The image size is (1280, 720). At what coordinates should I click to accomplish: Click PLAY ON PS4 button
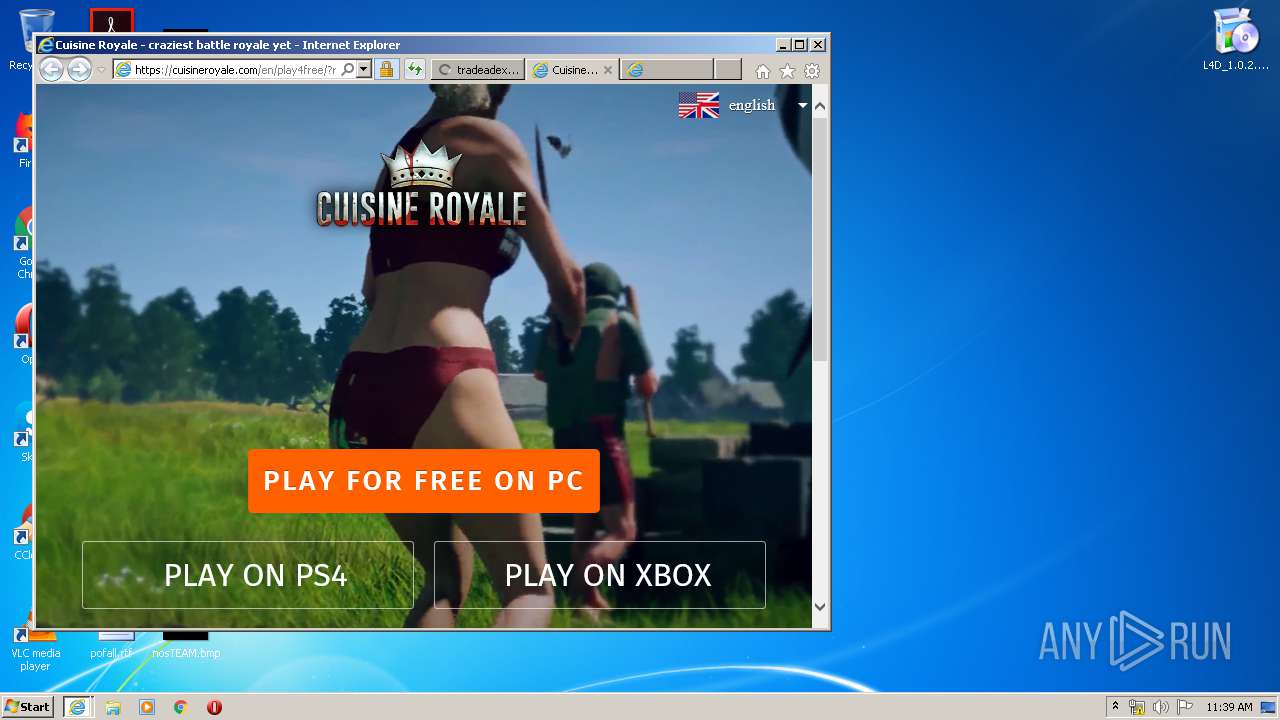pyautogui.click(x=248, y=575)
